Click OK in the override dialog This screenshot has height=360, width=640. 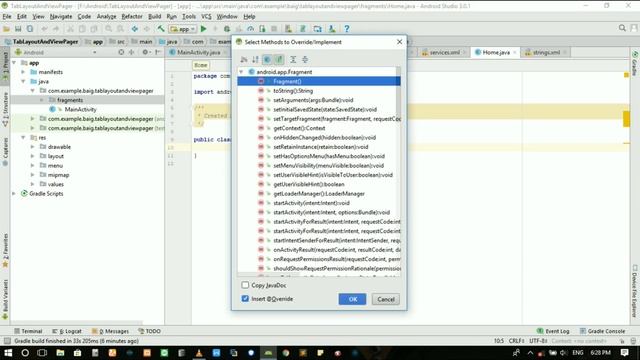352,299
